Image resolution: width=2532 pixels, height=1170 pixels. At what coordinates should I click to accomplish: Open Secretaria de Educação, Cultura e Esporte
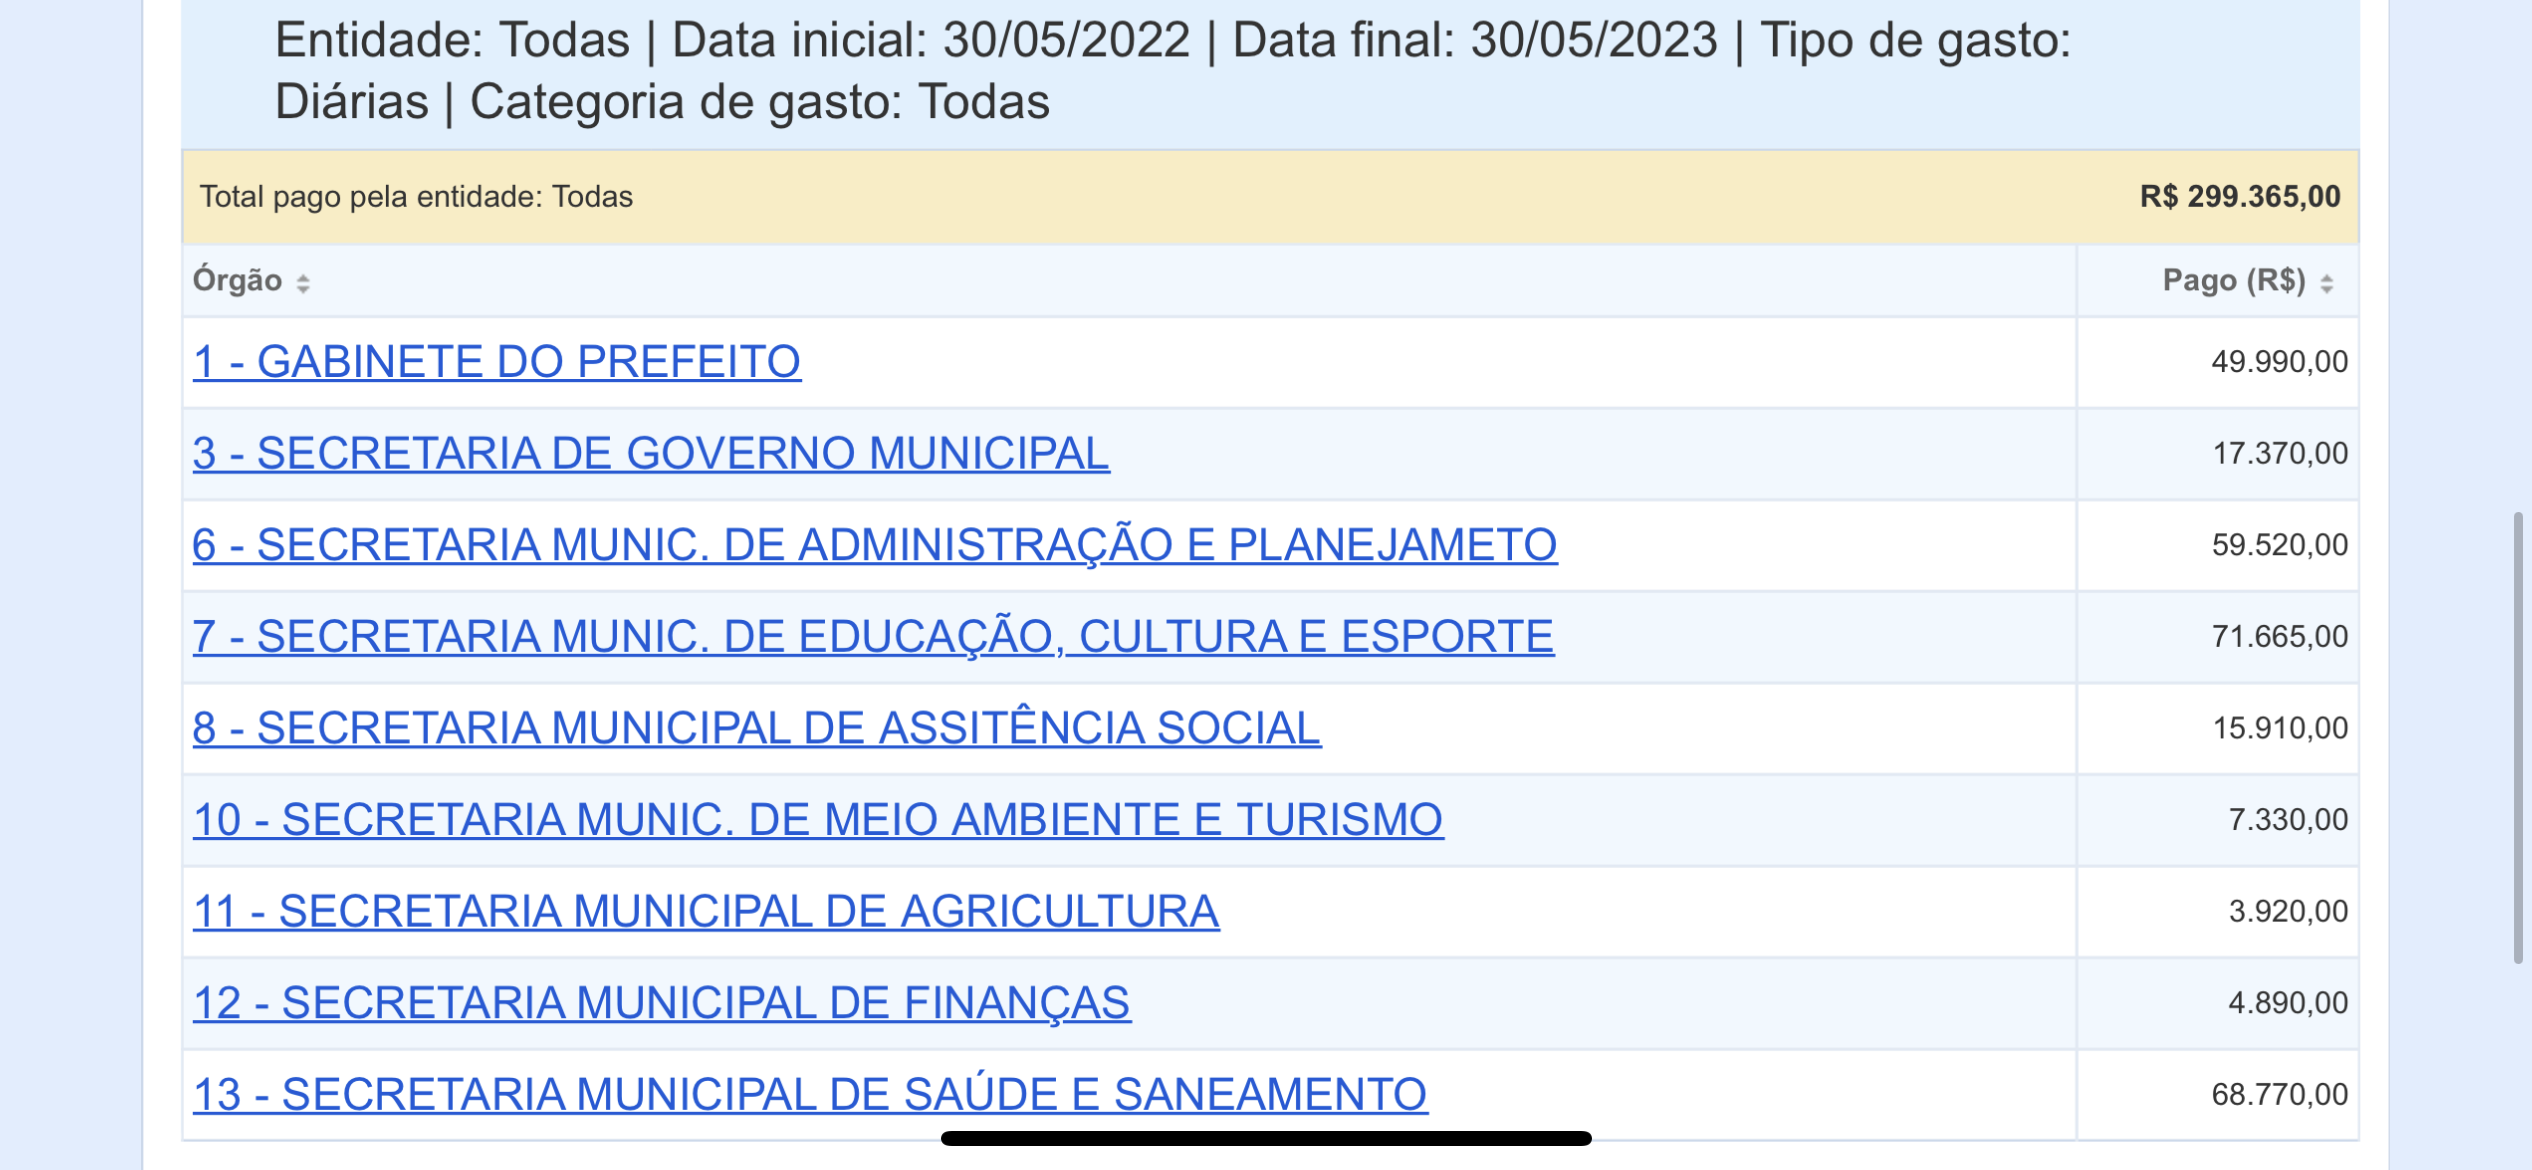pos(873,637)
